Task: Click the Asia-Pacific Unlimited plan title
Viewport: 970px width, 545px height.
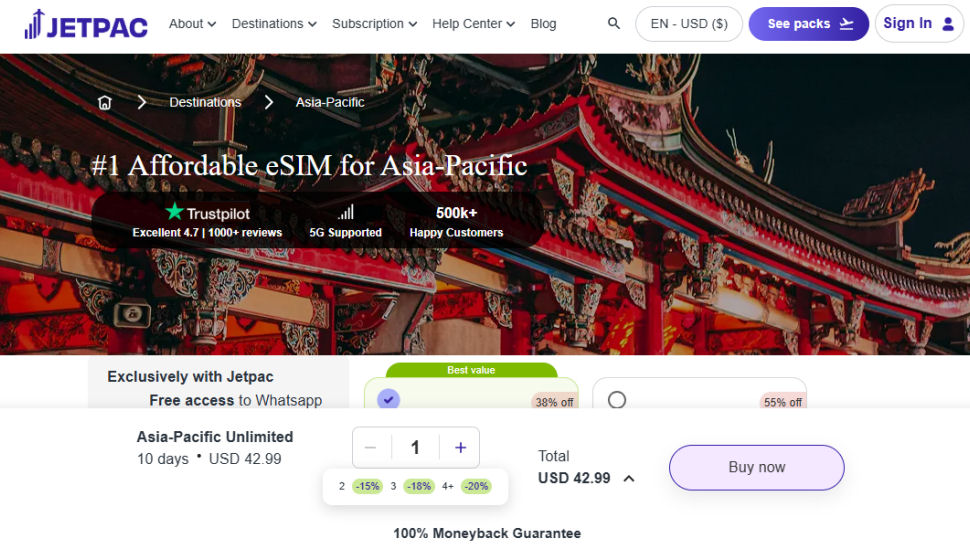Action: (x=215, y=437)
